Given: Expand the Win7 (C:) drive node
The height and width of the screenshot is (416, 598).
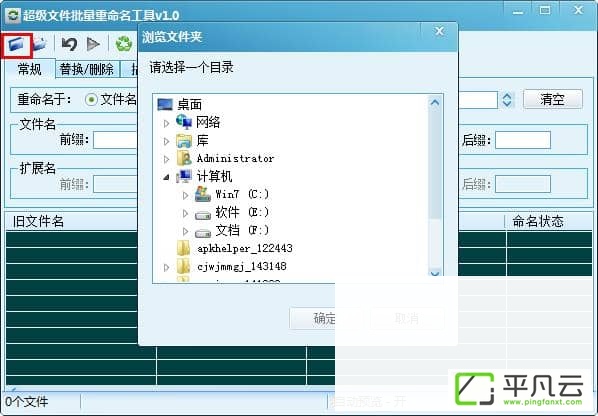Looking at the screenshot, I should click(x=185, y=195).
